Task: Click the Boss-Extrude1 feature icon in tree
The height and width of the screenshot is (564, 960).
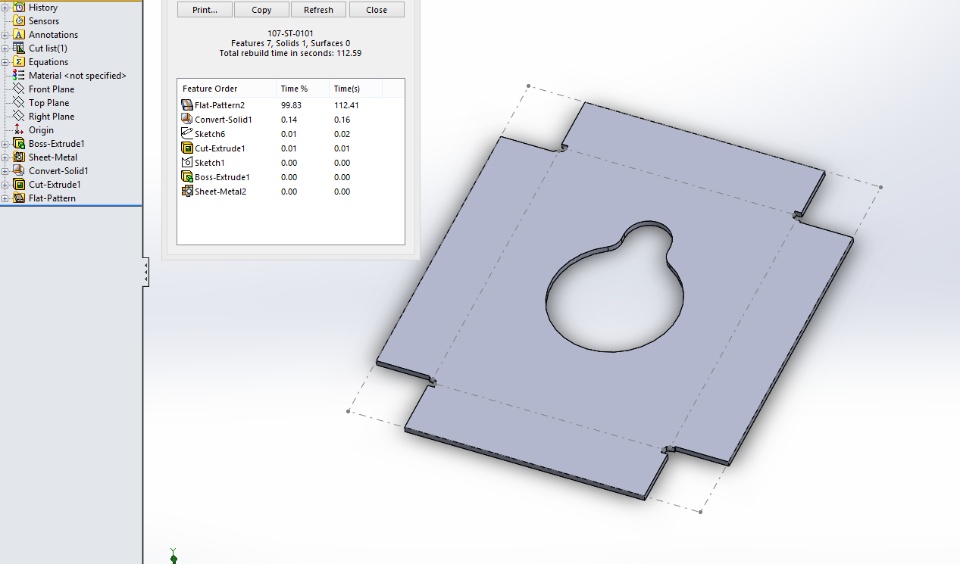Action: 19,143
